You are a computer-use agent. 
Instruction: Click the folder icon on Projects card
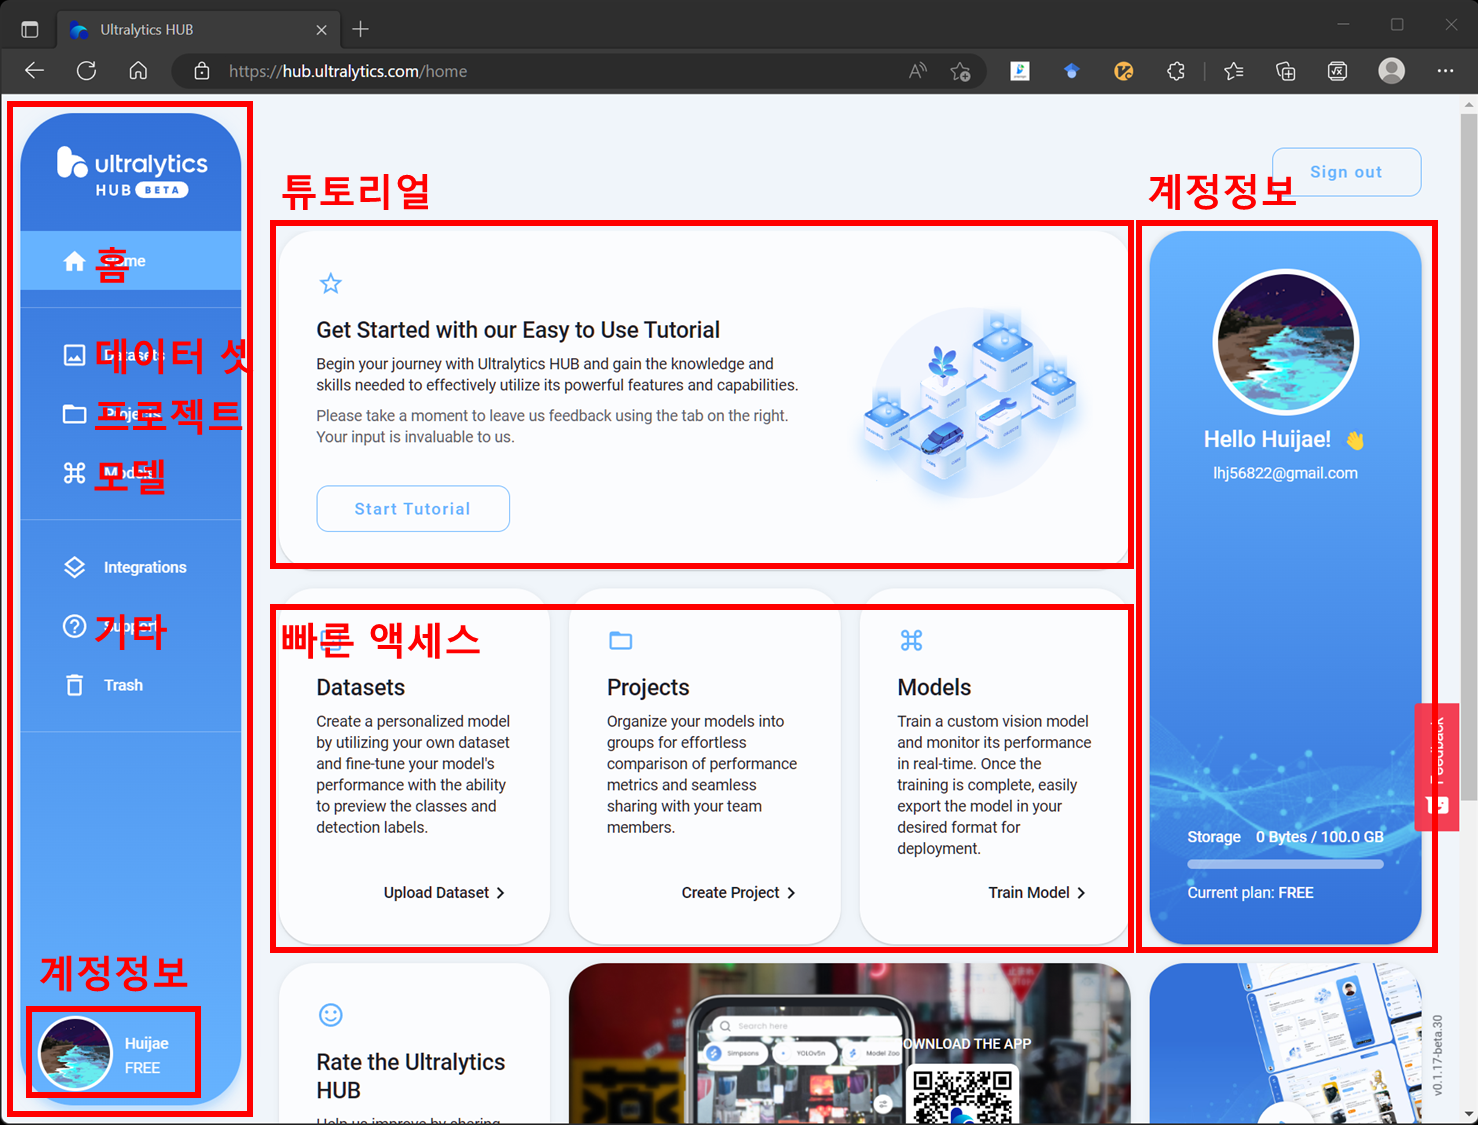click(621, 640)
